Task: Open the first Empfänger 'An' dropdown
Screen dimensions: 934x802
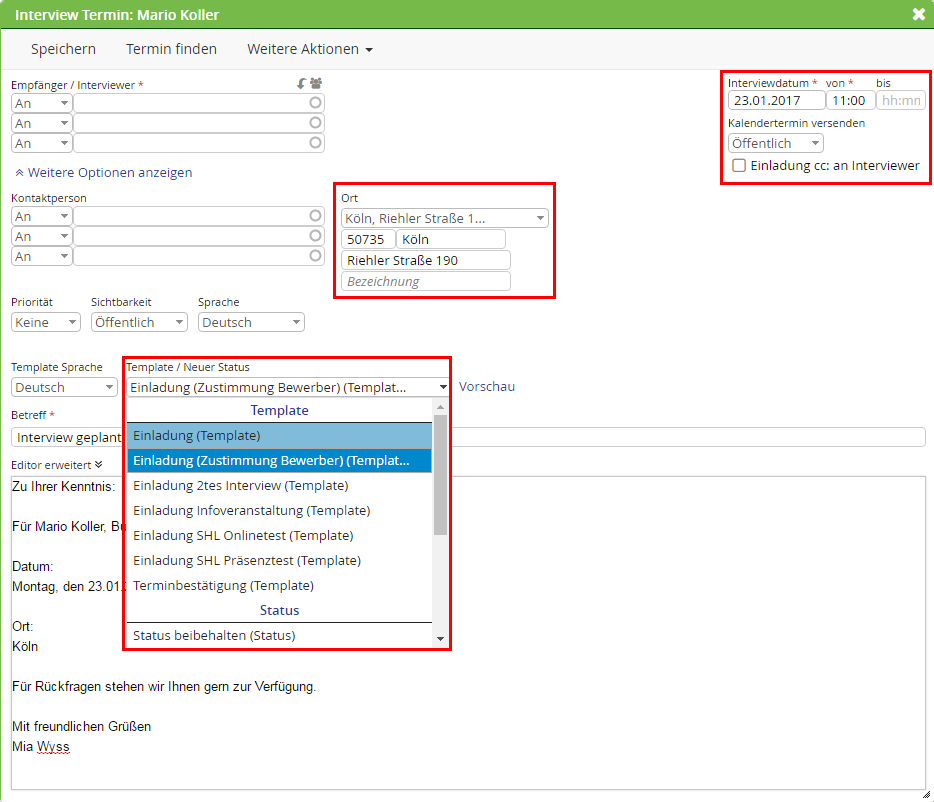Action: tap(42, 103)
